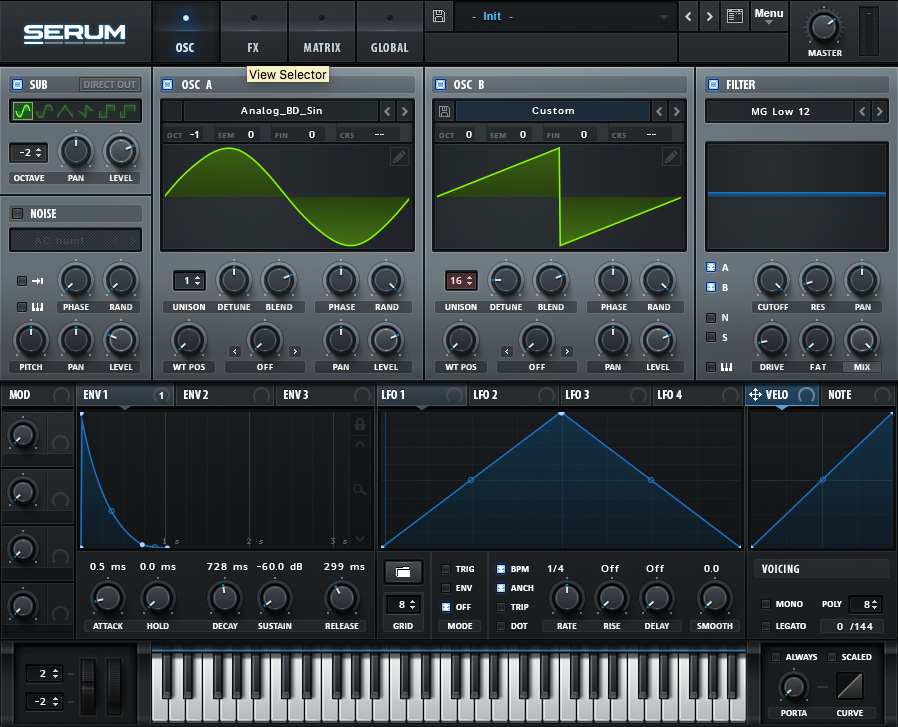Viewport: 898px width, 727px height.
Task: Open OSC A wavetable editor pencil icon
Action: click(x=399, y=156)
